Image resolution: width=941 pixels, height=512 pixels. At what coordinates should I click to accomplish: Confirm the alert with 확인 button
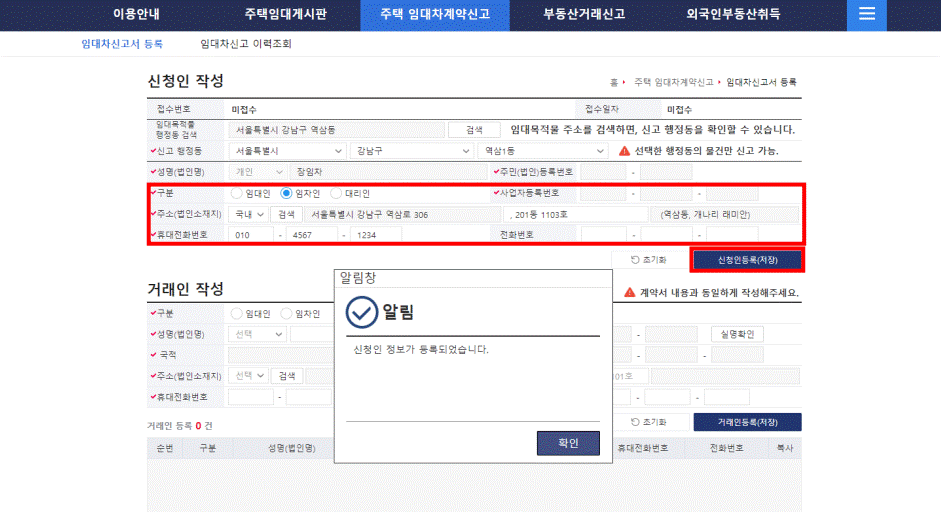tap(568, 443)
